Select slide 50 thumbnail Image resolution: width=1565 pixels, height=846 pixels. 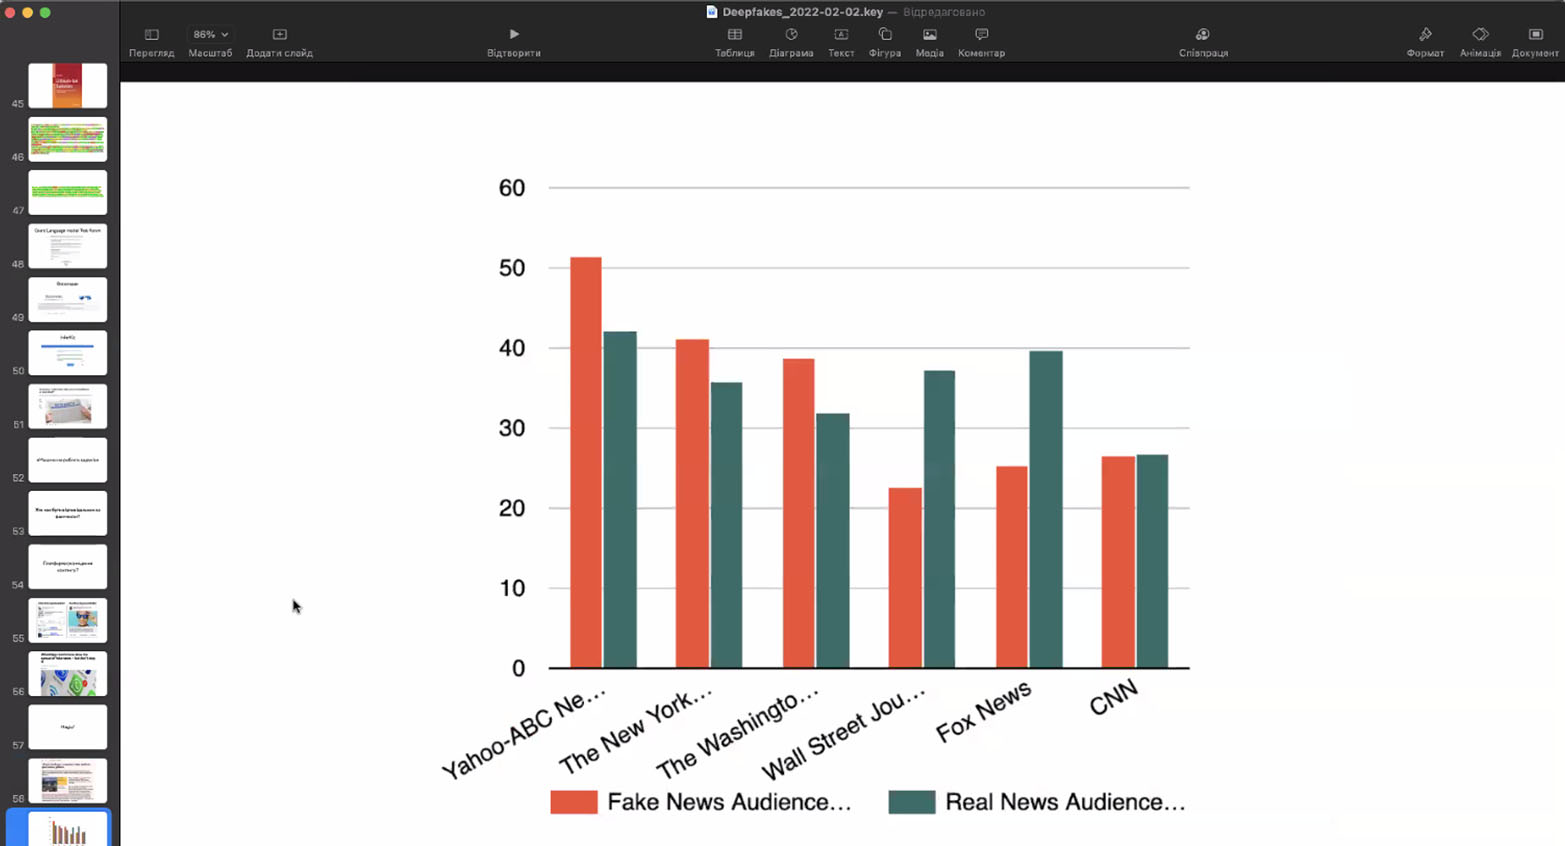pyautogui.click(x=68, y=353)
